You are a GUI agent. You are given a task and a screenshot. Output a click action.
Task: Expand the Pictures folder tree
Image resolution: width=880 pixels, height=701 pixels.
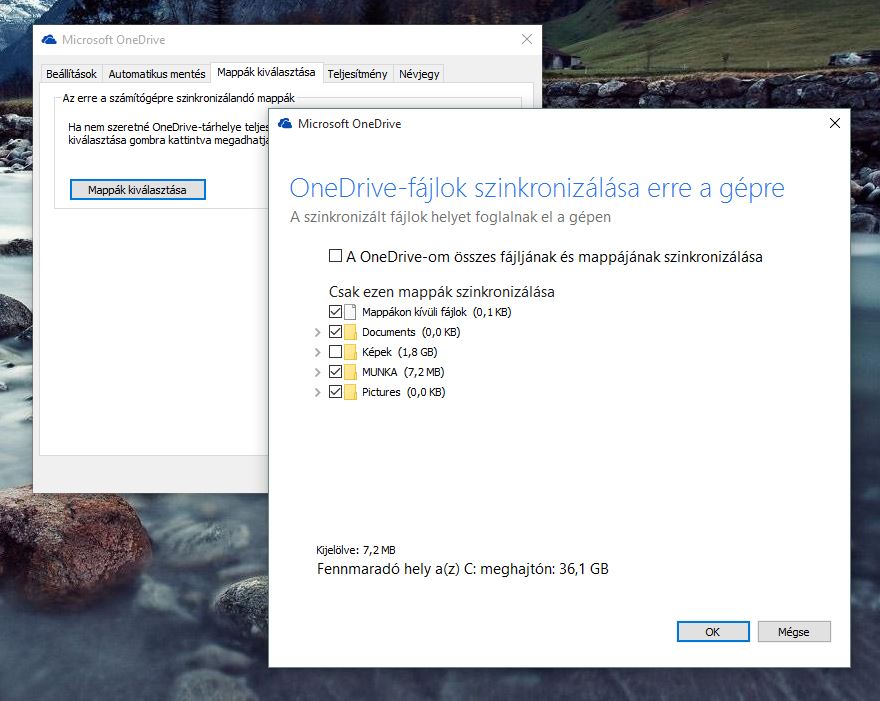(x=318, y=392)
